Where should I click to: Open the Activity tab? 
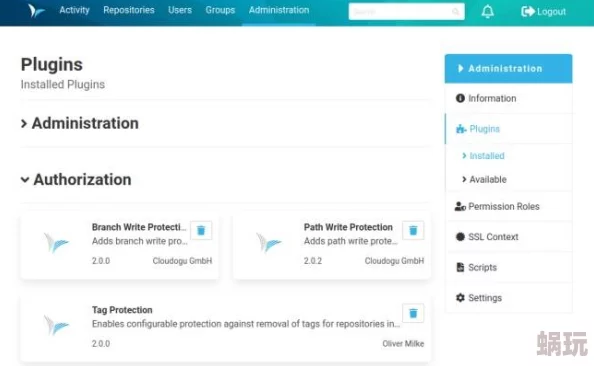click(74, 10)
